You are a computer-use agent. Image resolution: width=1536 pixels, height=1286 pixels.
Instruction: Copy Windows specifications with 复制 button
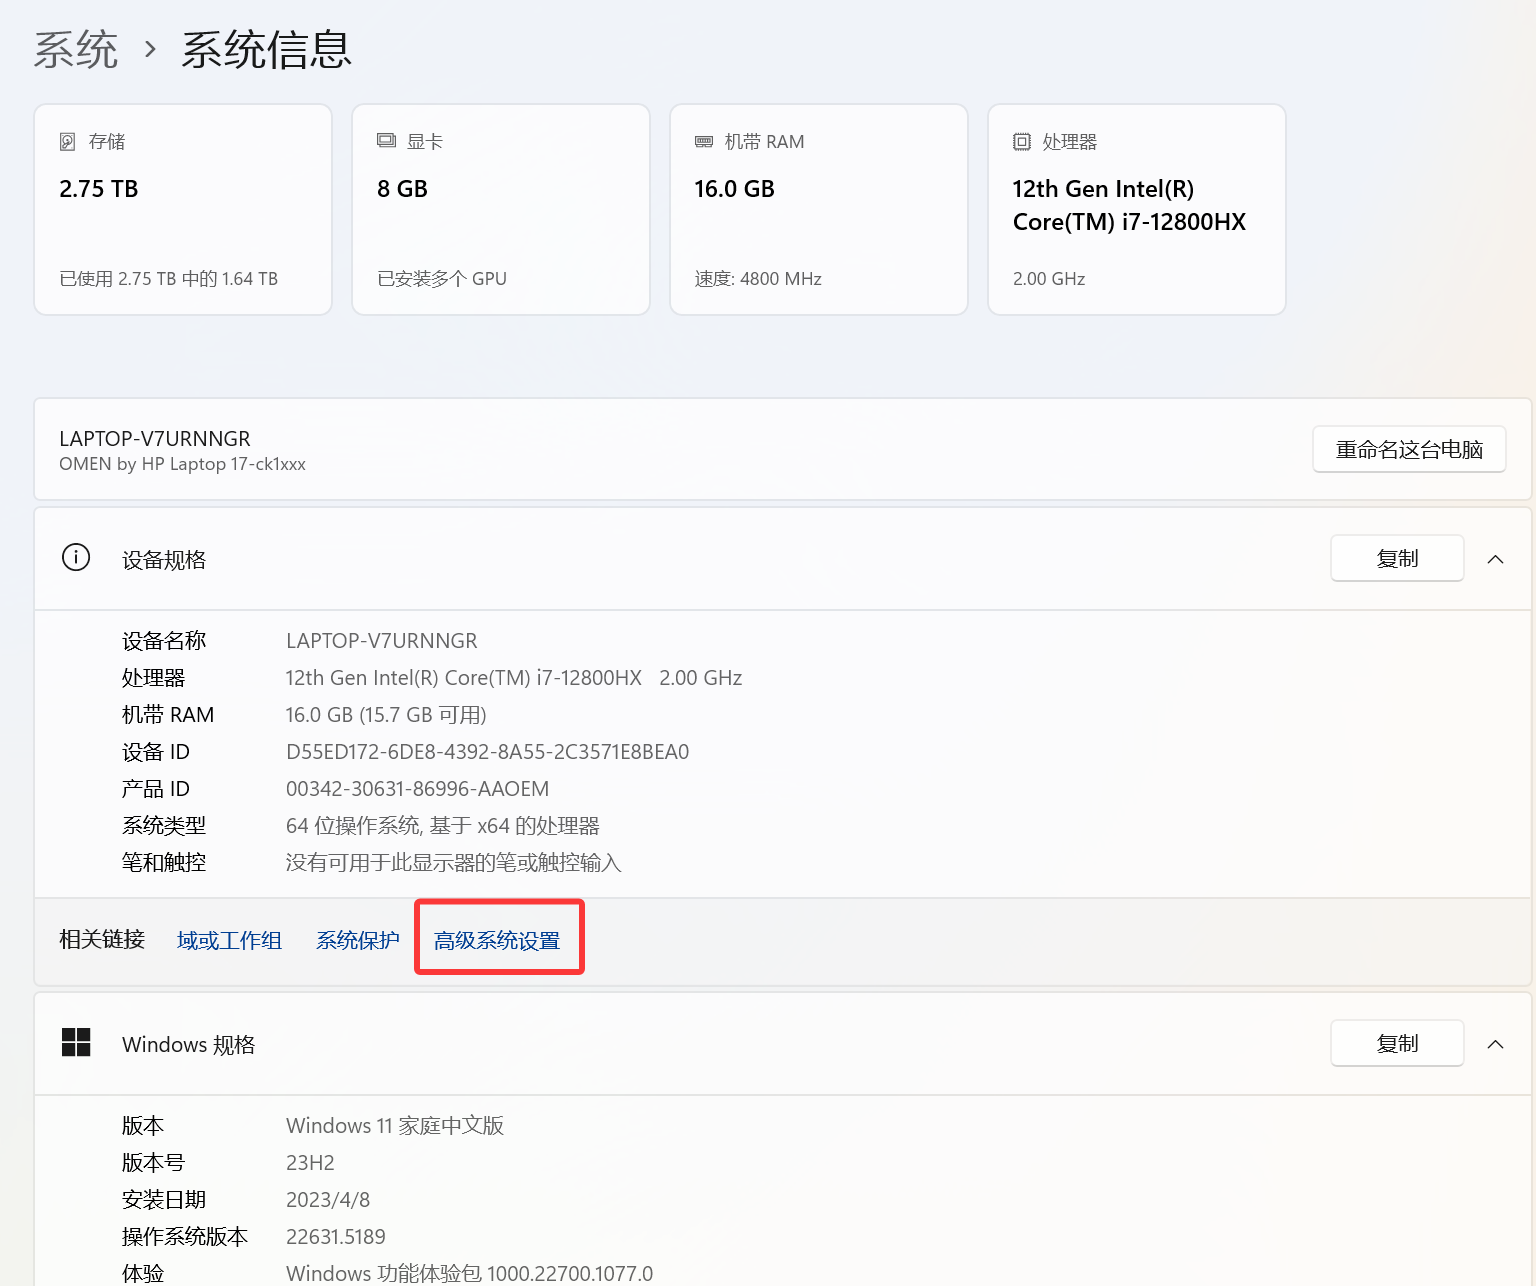pyautogui.click(x=1397, y=1043)
